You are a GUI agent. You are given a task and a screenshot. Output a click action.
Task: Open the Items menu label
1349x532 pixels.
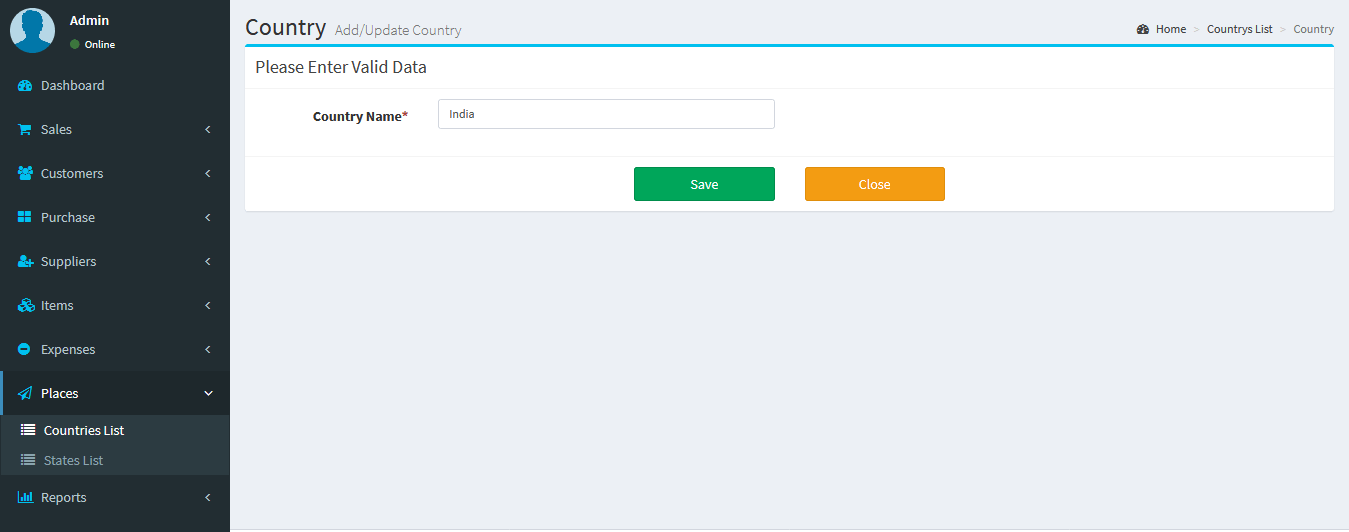pyautogui.click(x=57, y=305)
